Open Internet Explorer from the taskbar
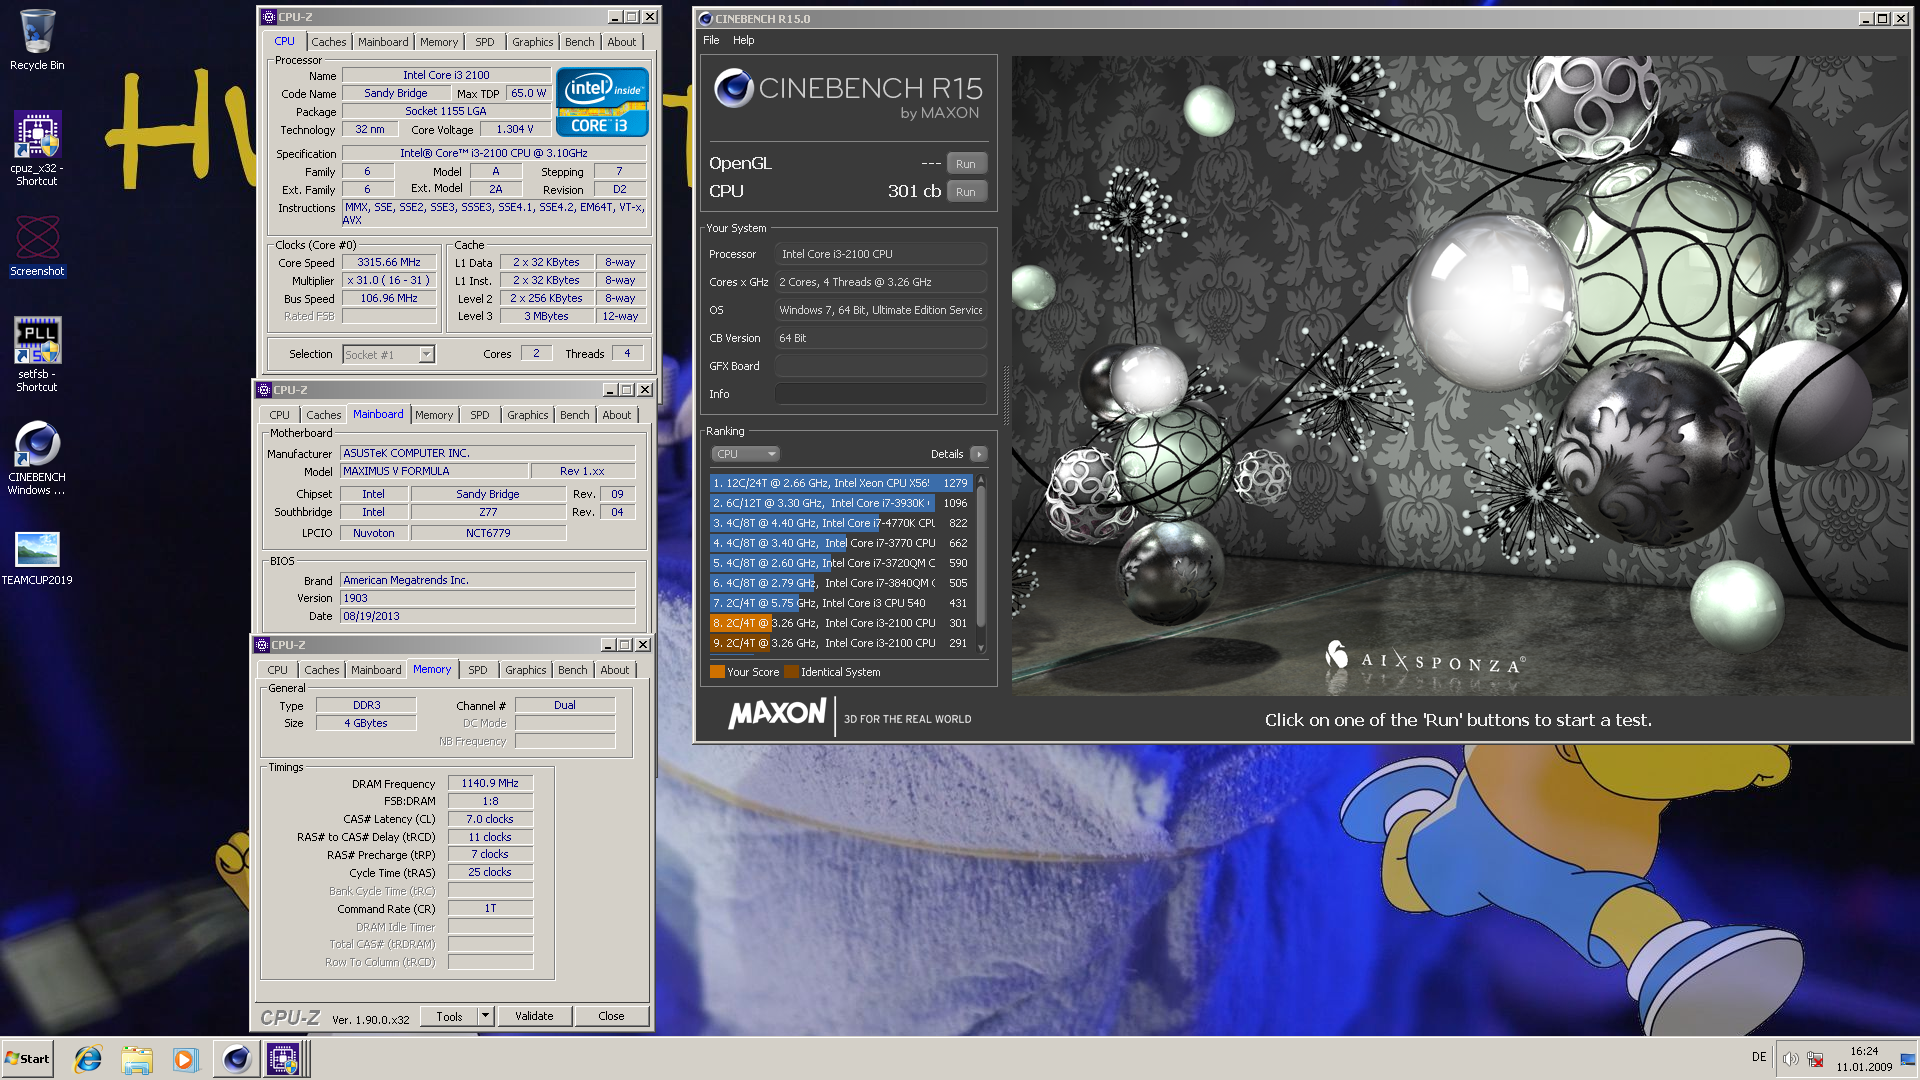Screen dimensions: 1920x1080 pos(88,1059)
